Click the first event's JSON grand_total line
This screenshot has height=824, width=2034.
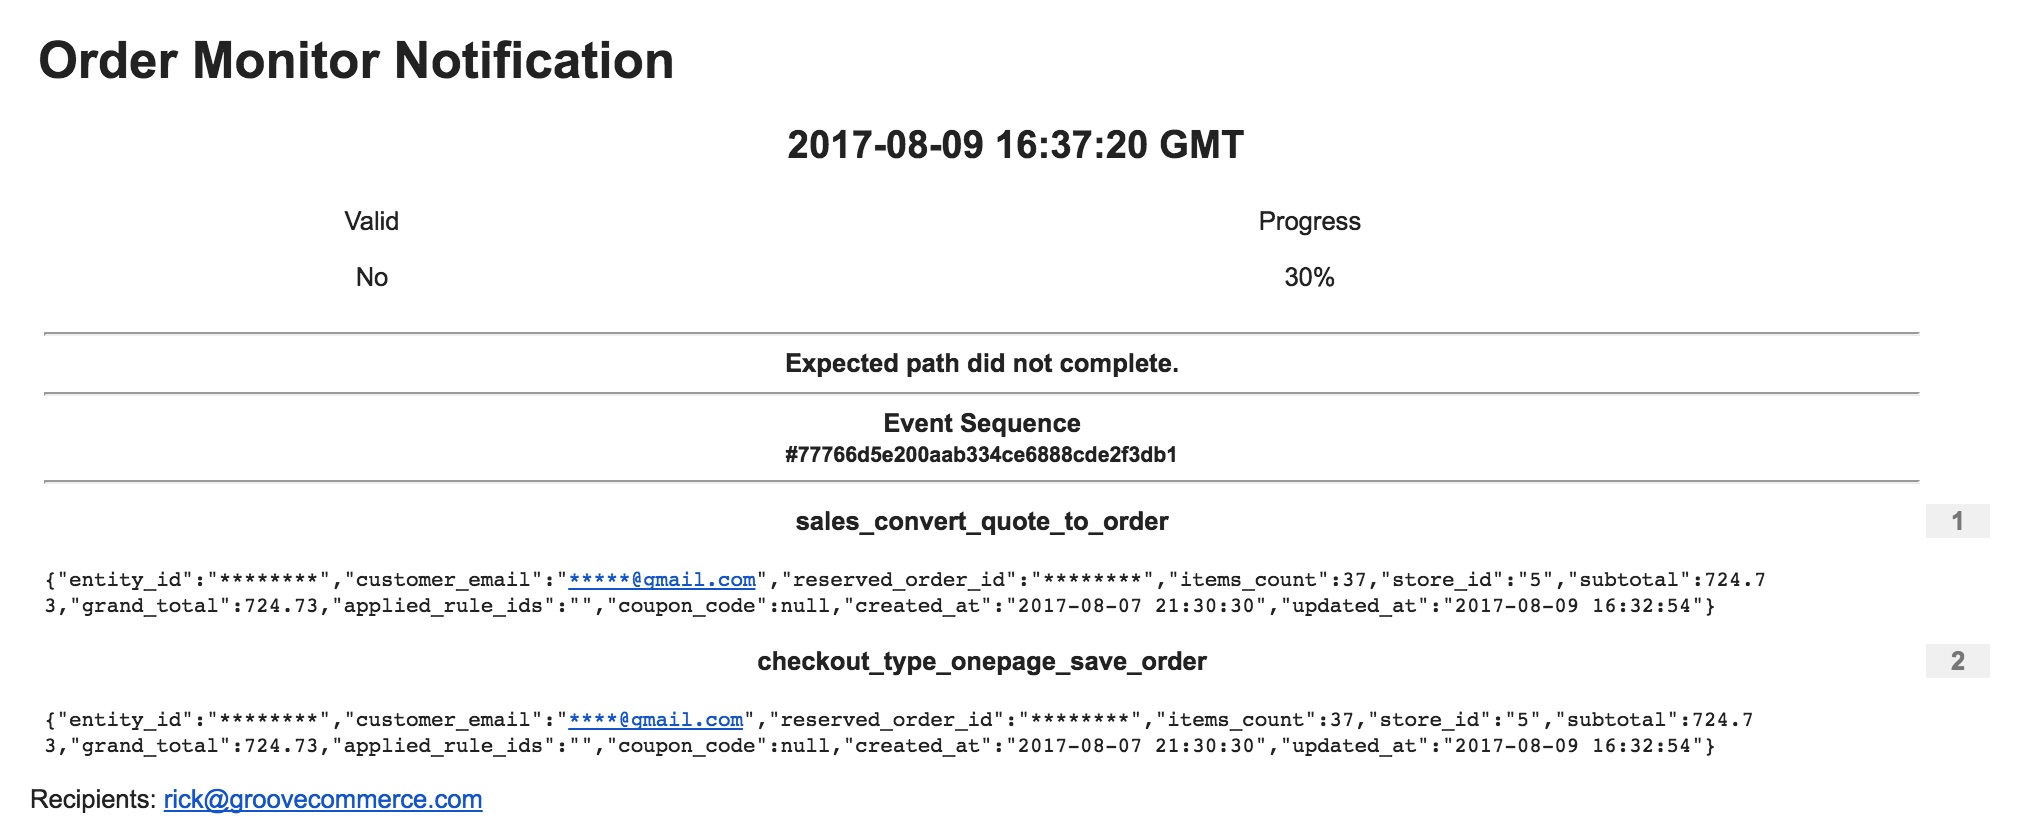click(x=880, y=606)
